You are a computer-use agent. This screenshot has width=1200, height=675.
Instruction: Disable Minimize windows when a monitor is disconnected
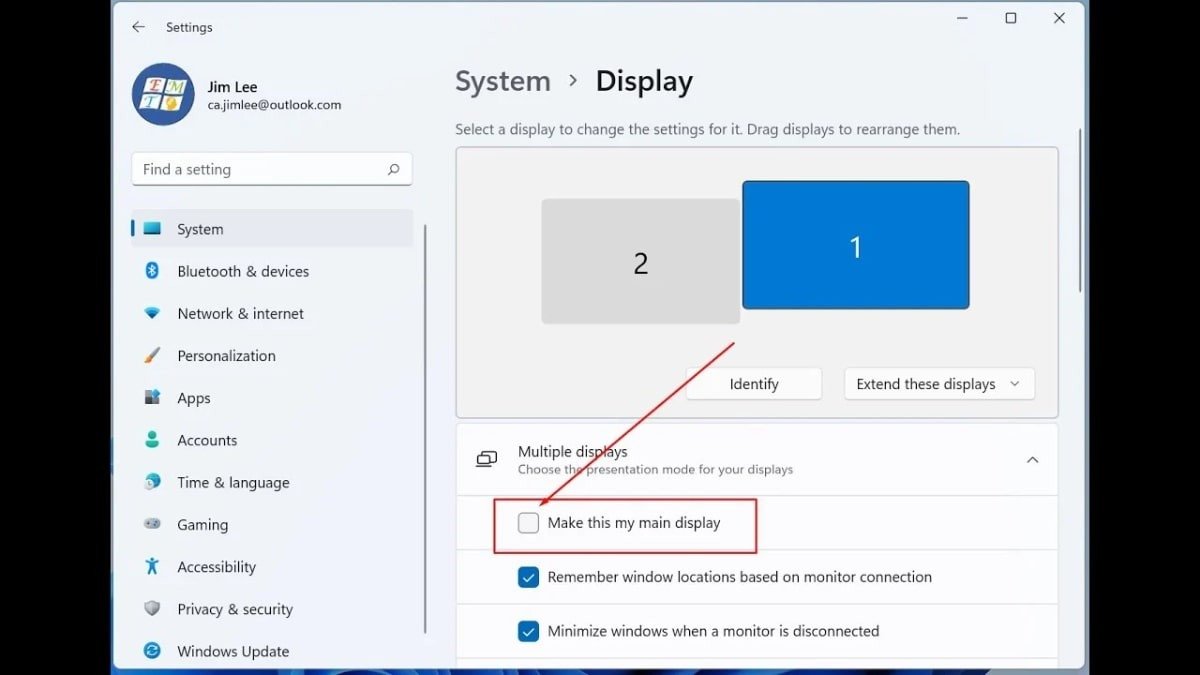point(527,631)
